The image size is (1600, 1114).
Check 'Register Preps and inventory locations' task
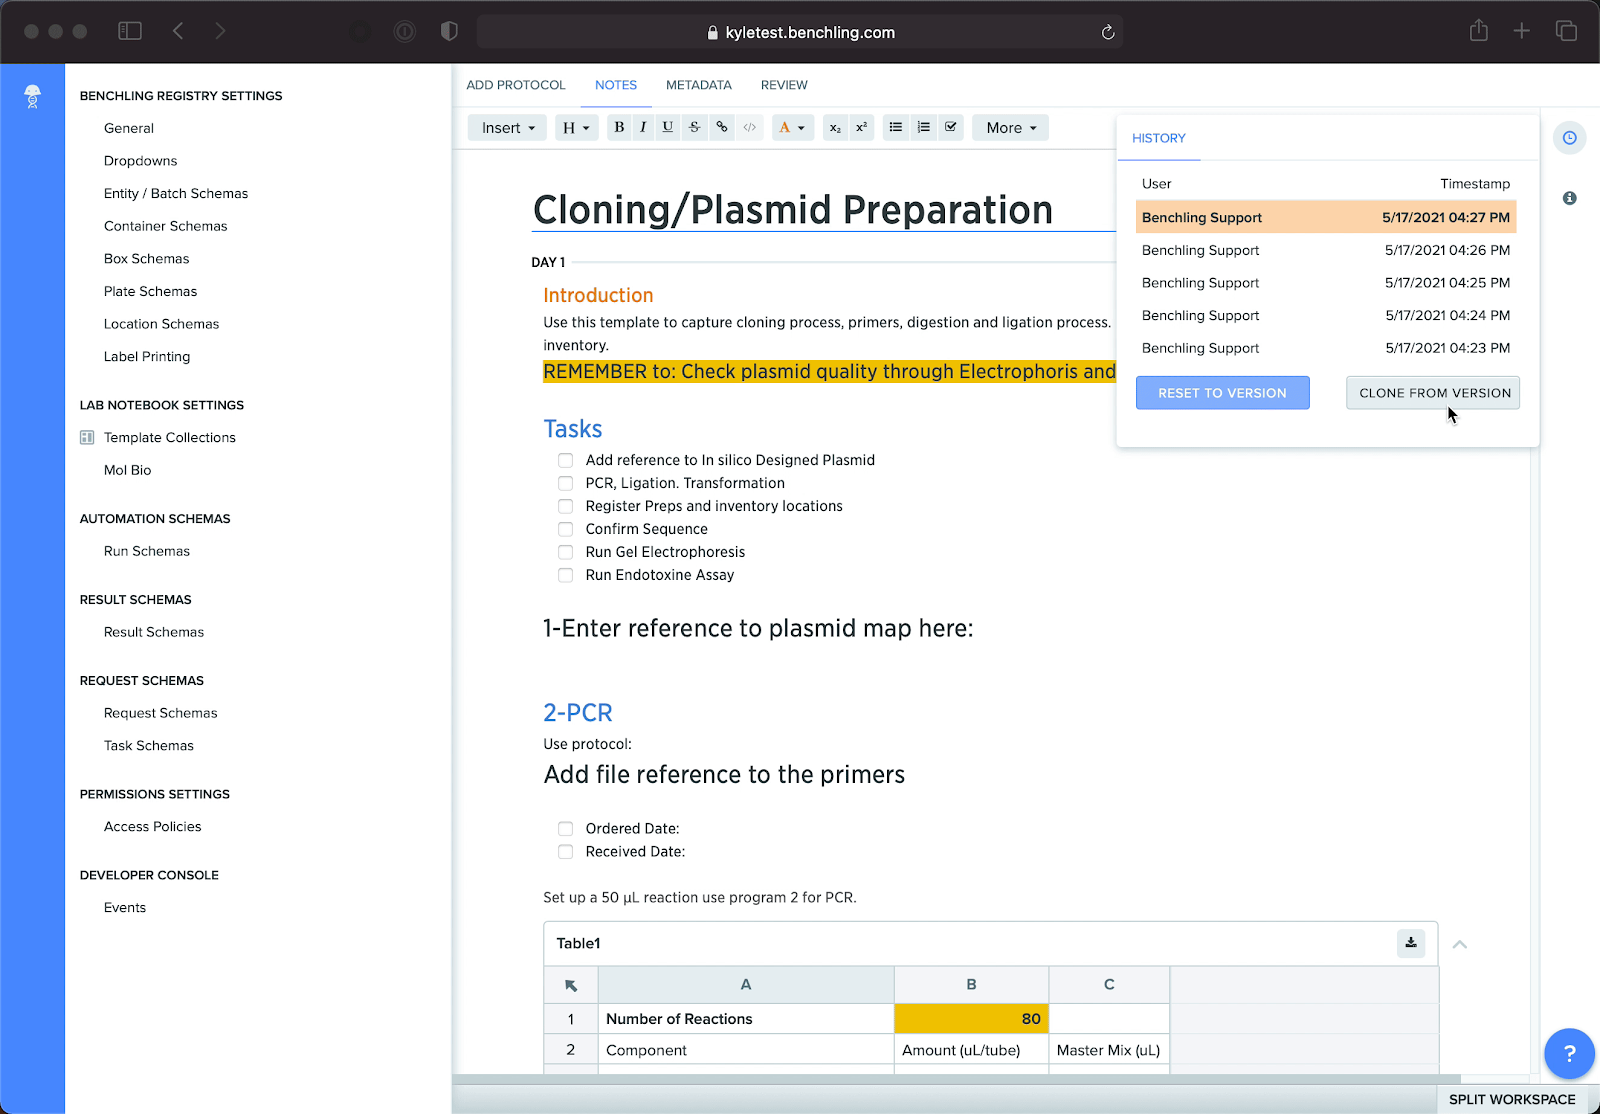click(566, 506)
